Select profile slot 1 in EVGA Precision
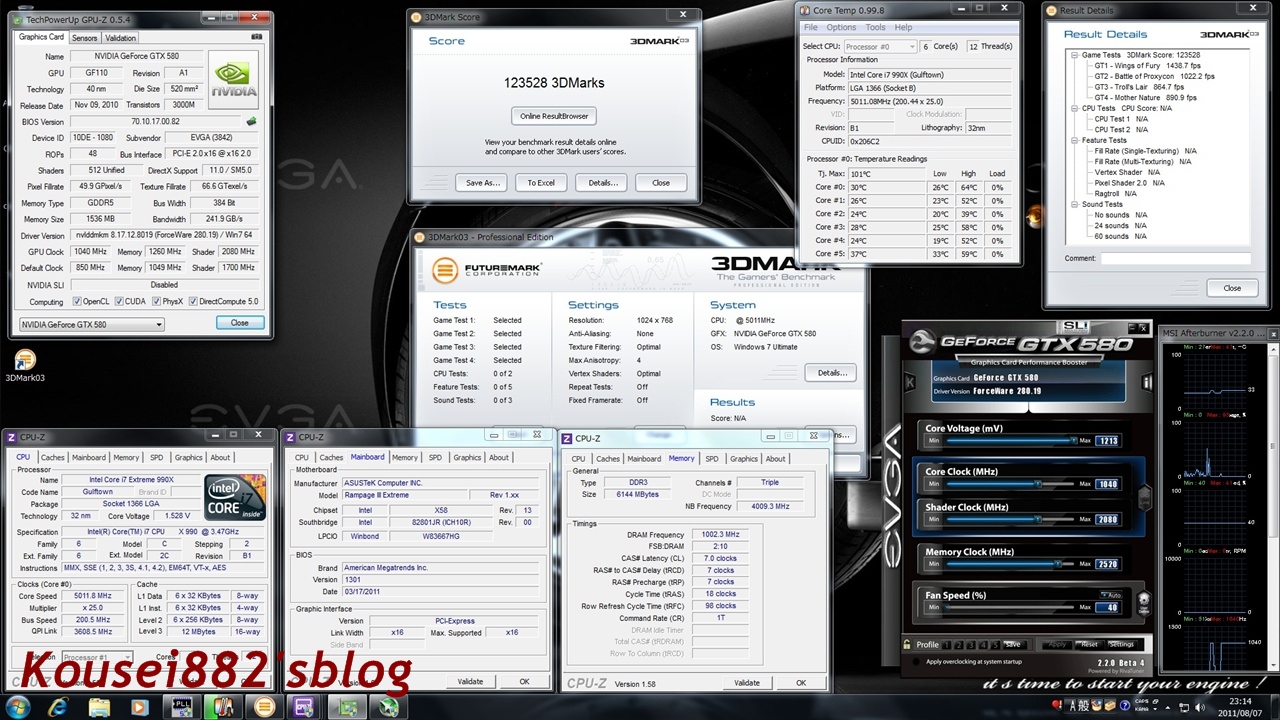1280x720 pixels. pyautogui.click(x=946, y=645)
